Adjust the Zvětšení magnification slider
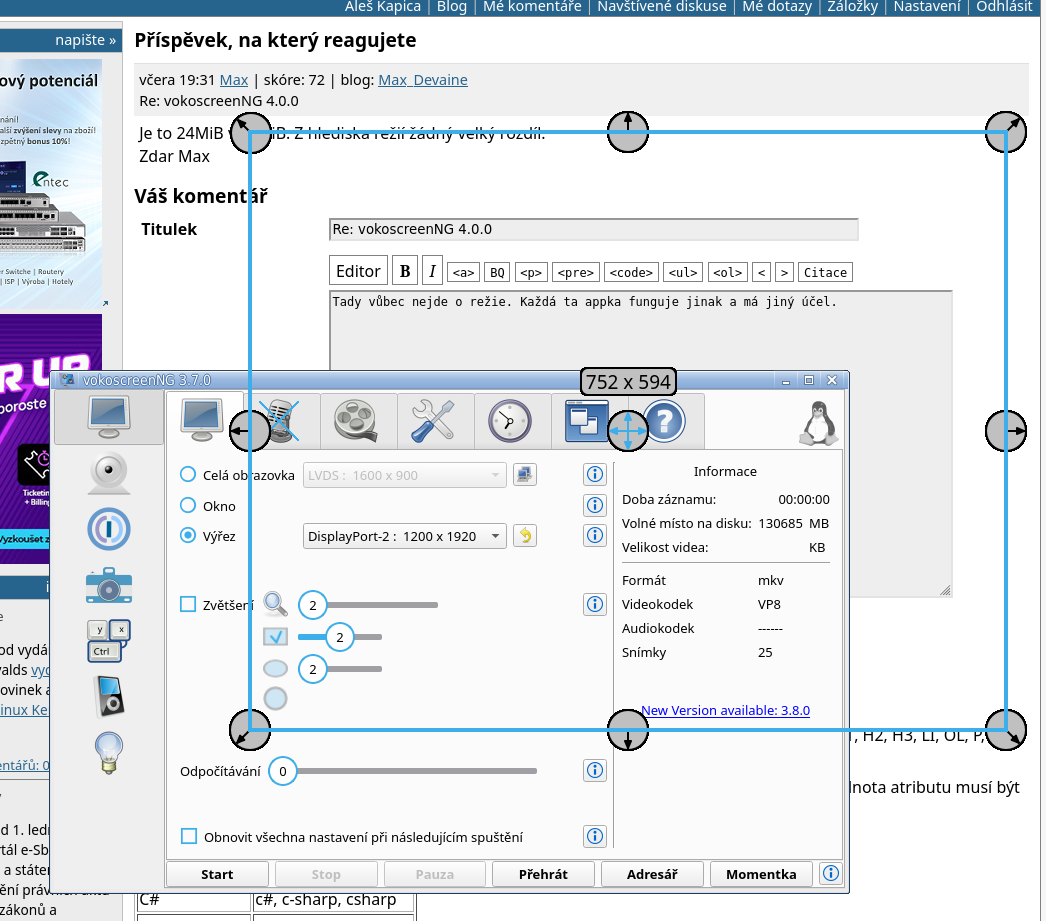1046x921 pixels. (368, 605)
